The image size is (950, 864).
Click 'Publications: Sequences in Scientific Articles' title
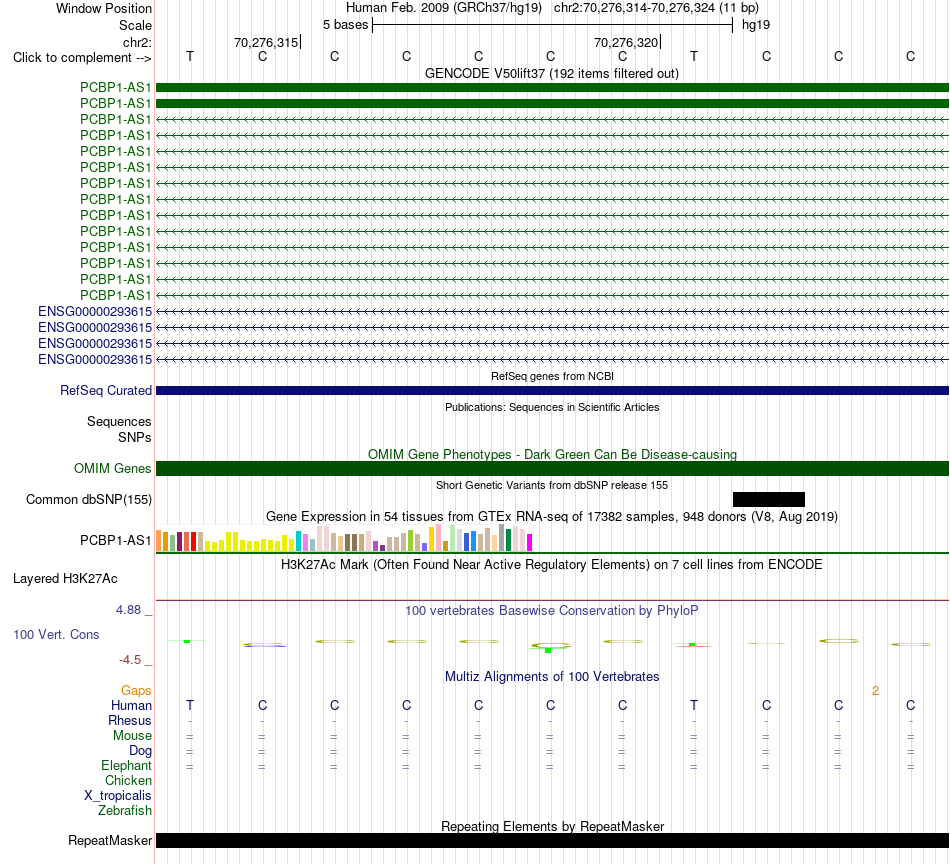coord(552,407)
